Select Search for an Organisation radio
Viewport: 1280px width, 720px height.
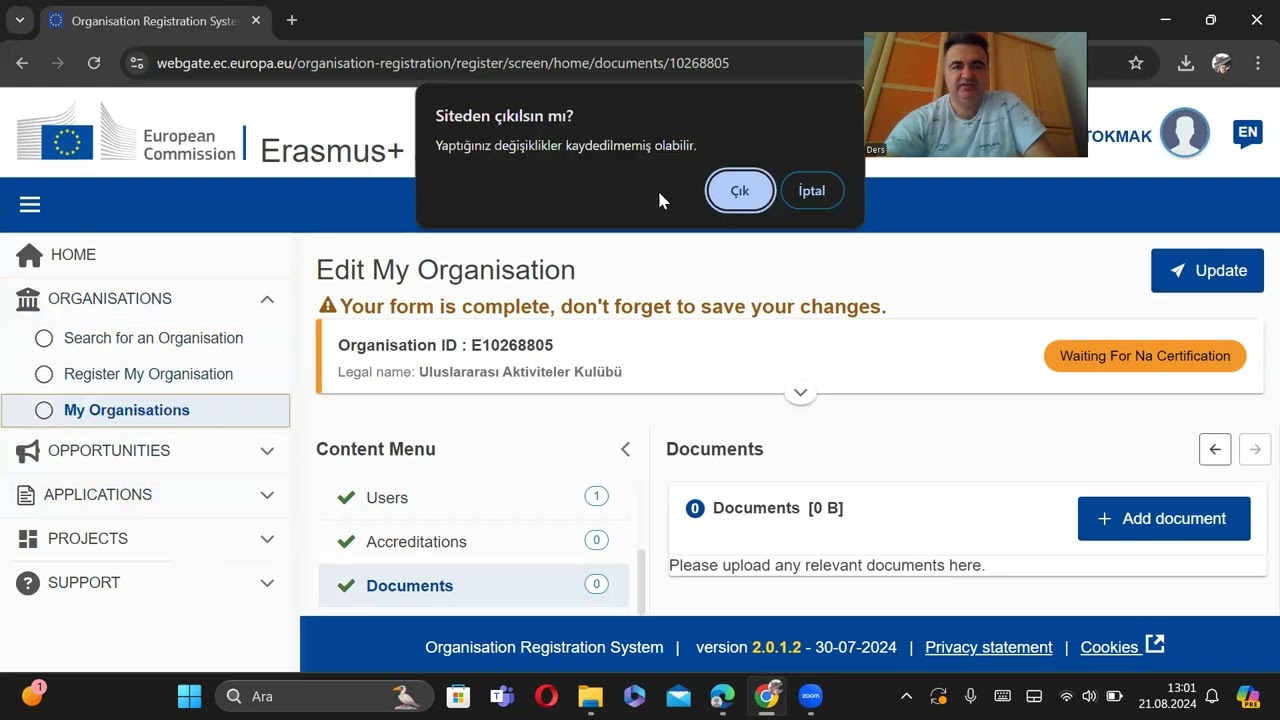[44, 338]
